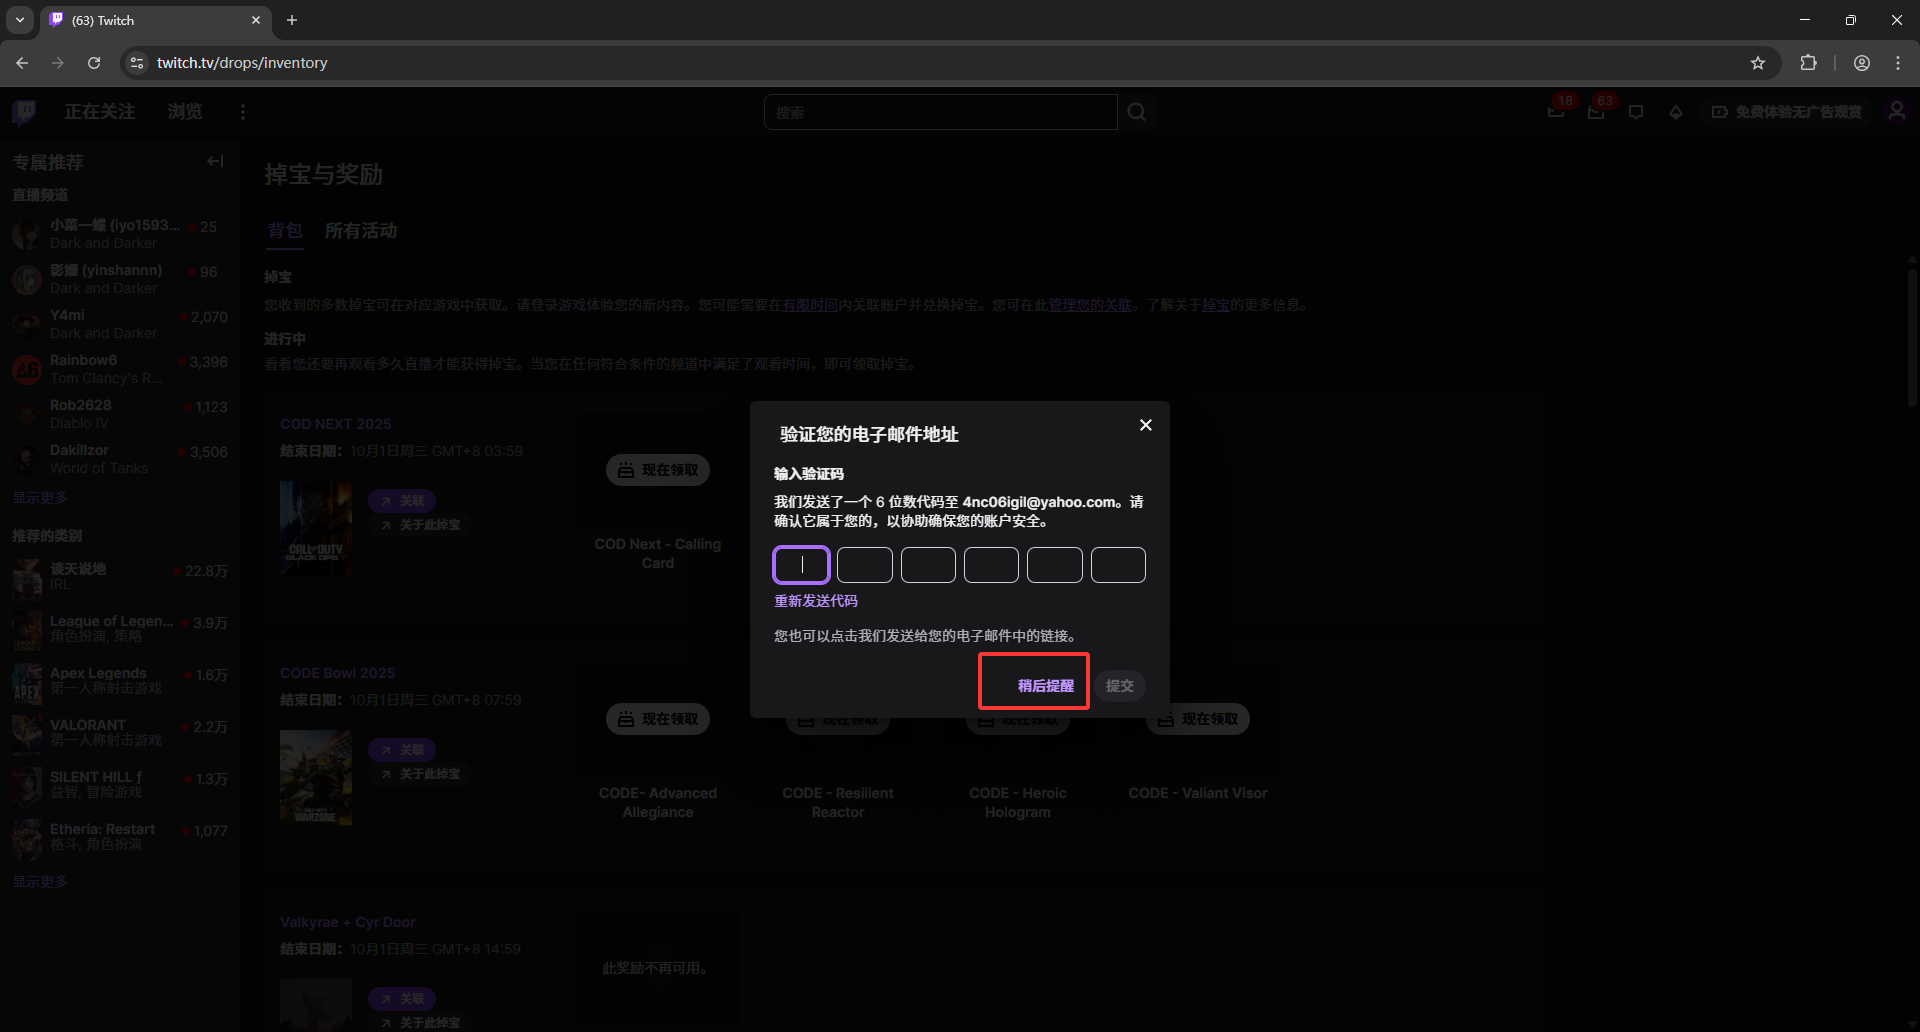
Task: Open the browser extensions puzzle icon
Action: click(x=1808, y=63)
